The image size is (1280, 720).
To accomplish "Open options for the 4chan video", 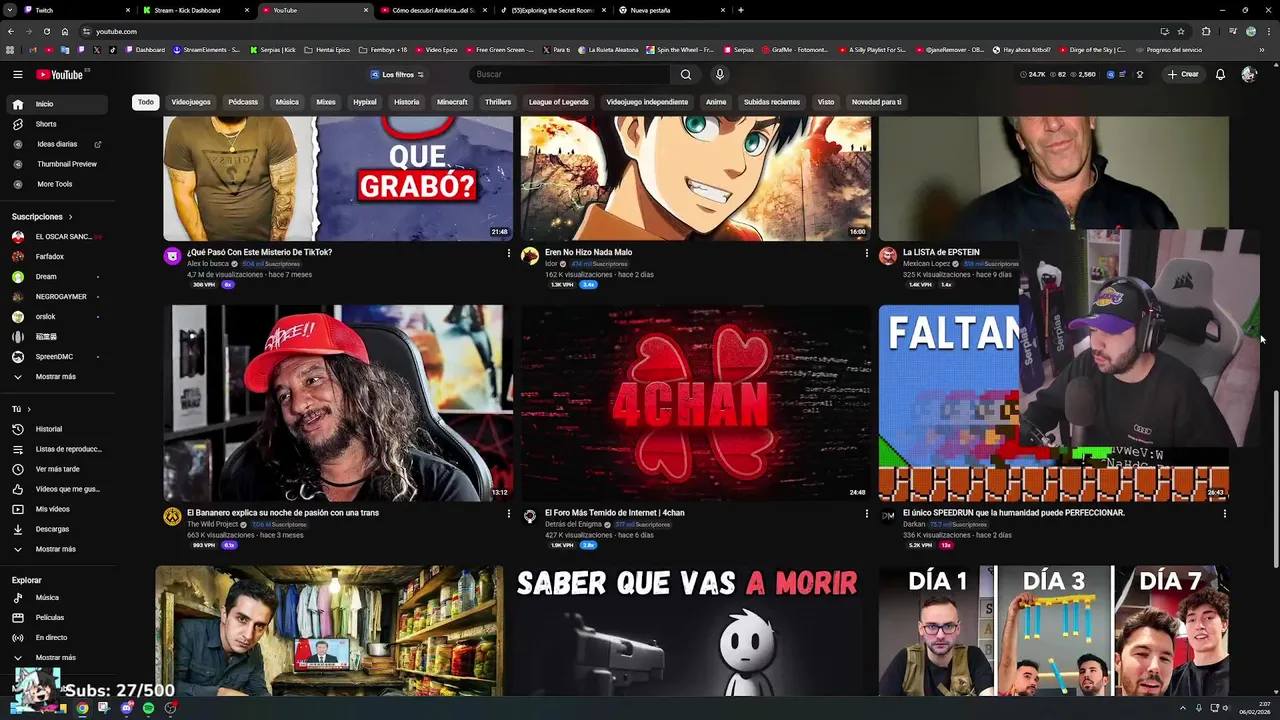I will (866, 514).
